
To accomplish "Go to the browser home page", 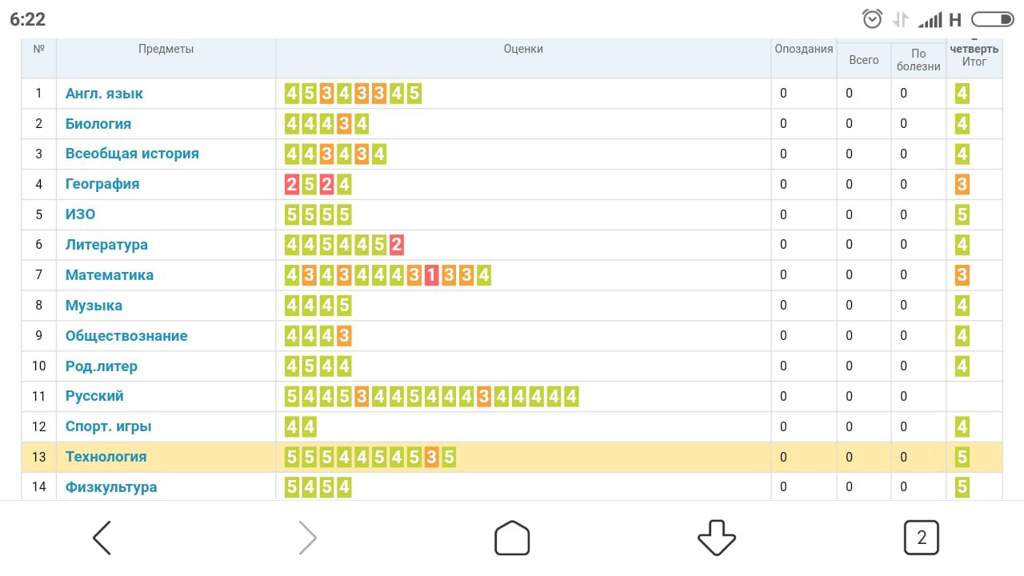I will tap(512, 538).
